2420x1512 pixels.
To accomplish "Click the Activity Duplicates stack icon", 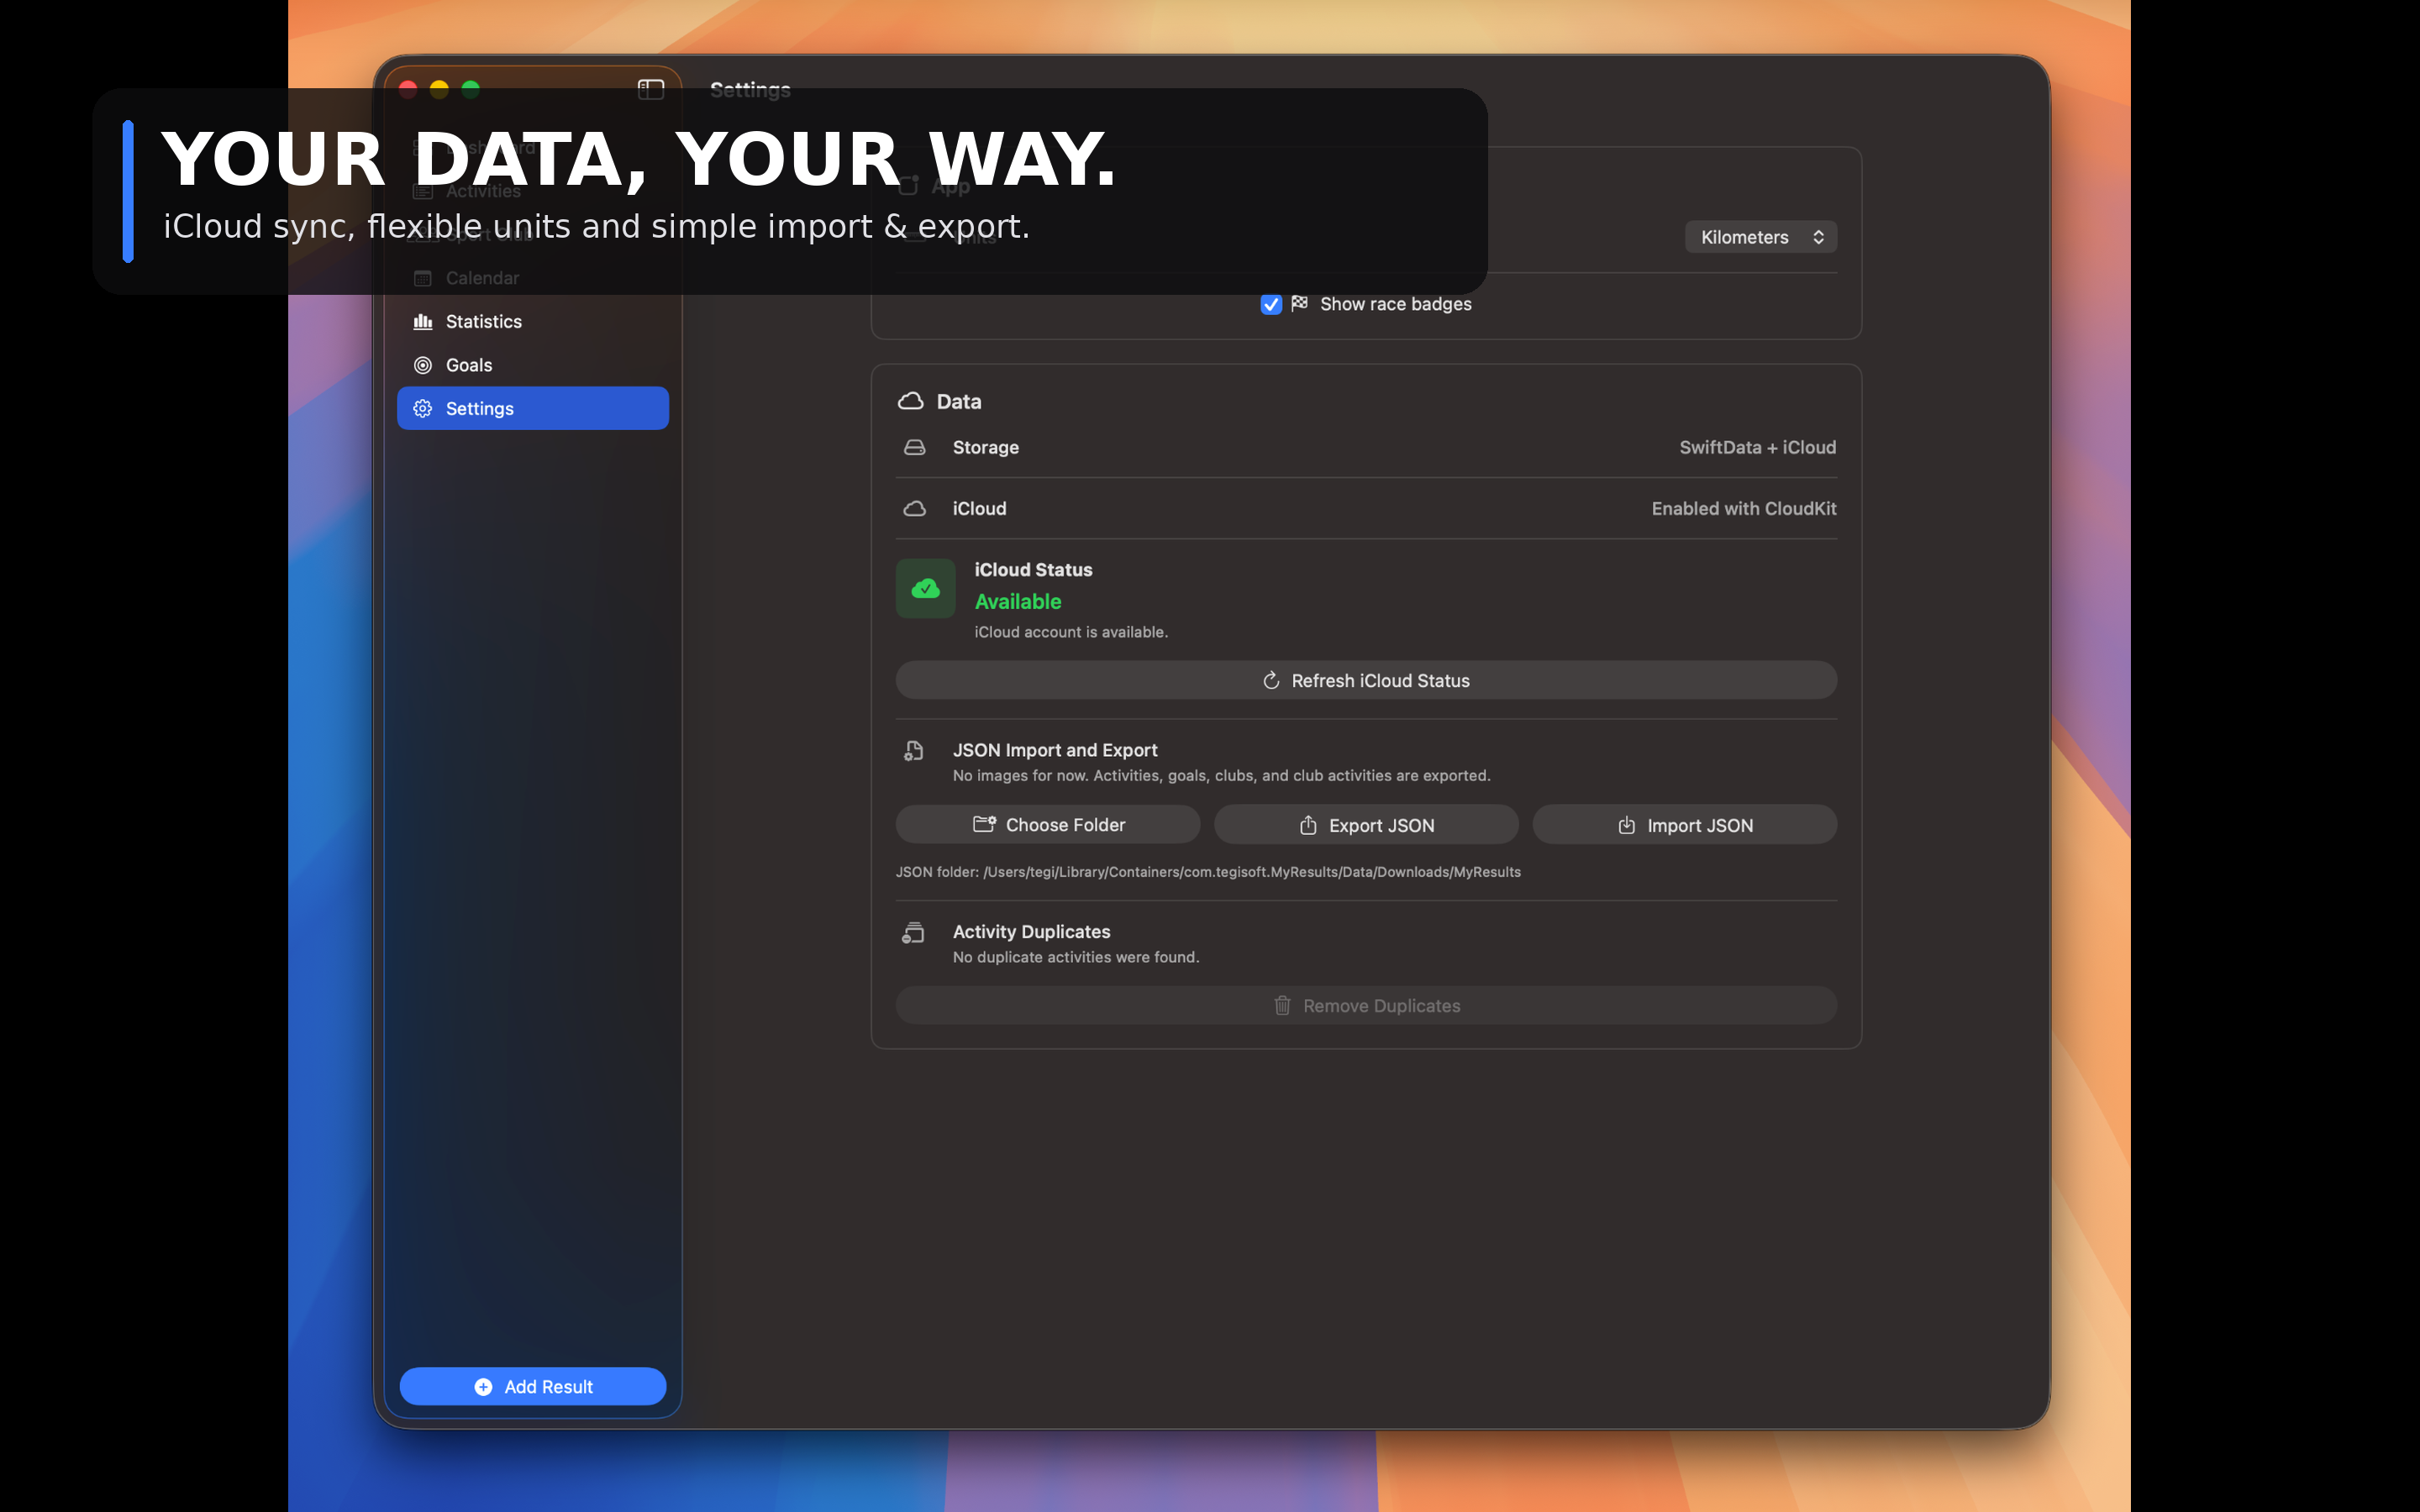I will (913, 933).
